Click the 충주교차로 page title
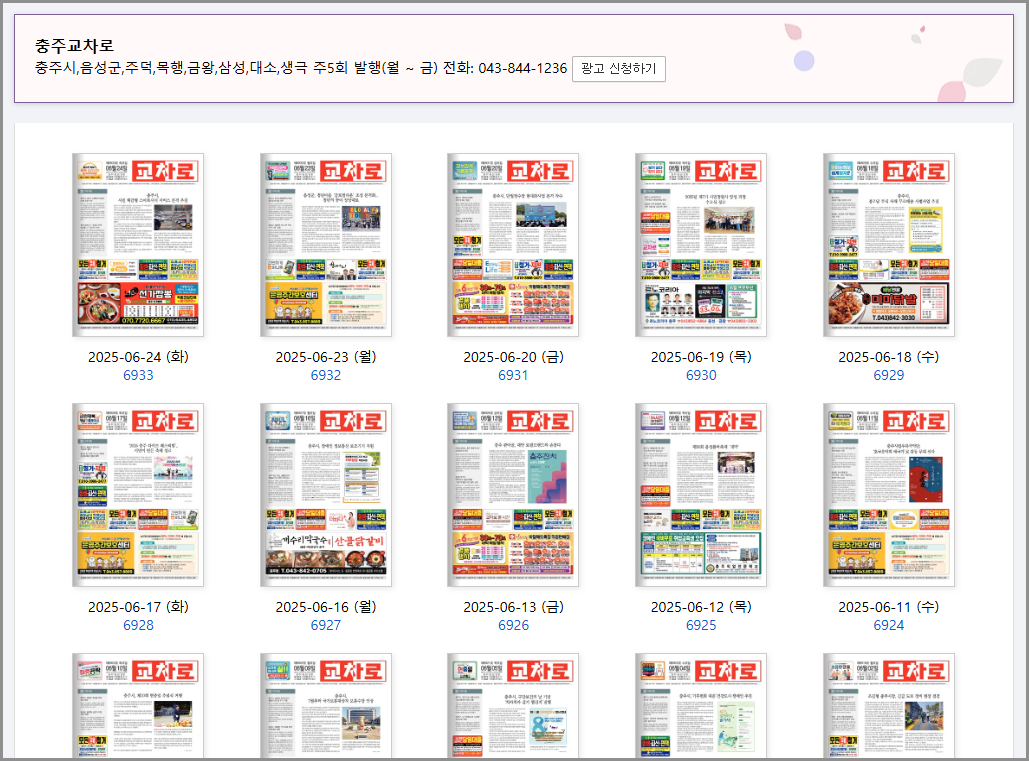The image size is (1029, 761). pyautogui.click(x=74, y=46)
